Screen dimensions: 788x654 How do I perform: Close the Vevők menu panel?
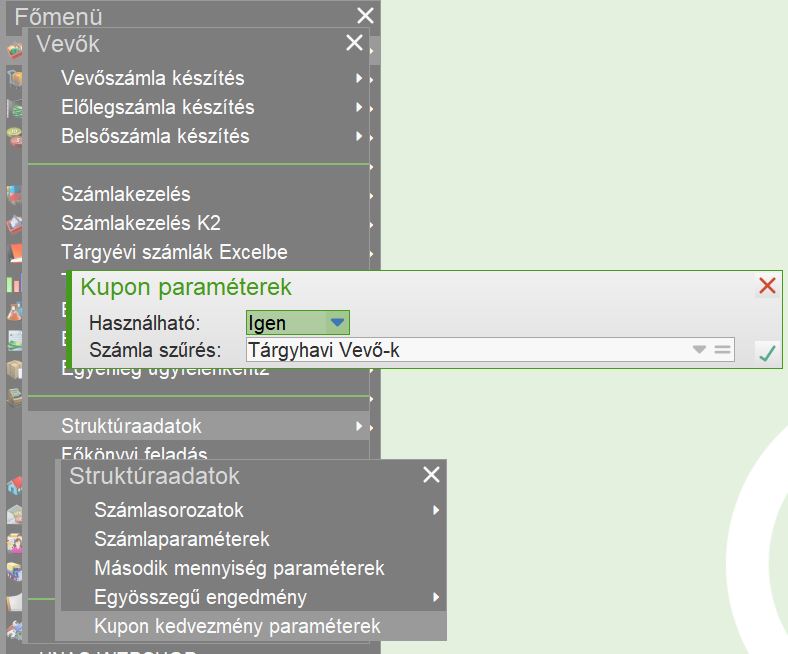tap(355, 43)
